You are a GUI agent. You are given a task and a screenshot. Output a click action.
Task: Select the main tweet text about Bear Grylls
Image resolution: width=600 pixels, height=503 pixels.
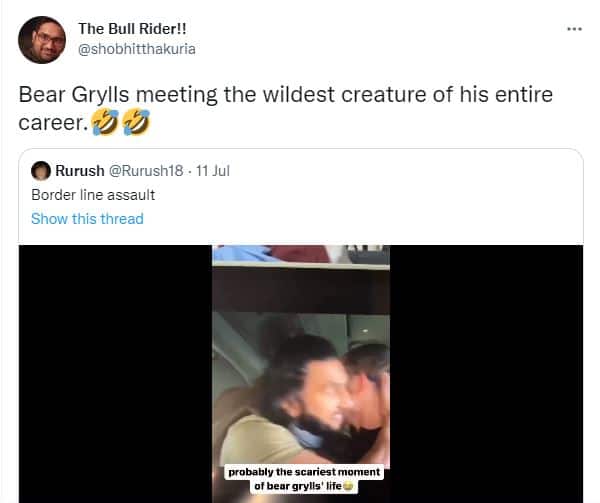(x=285, y=109)
